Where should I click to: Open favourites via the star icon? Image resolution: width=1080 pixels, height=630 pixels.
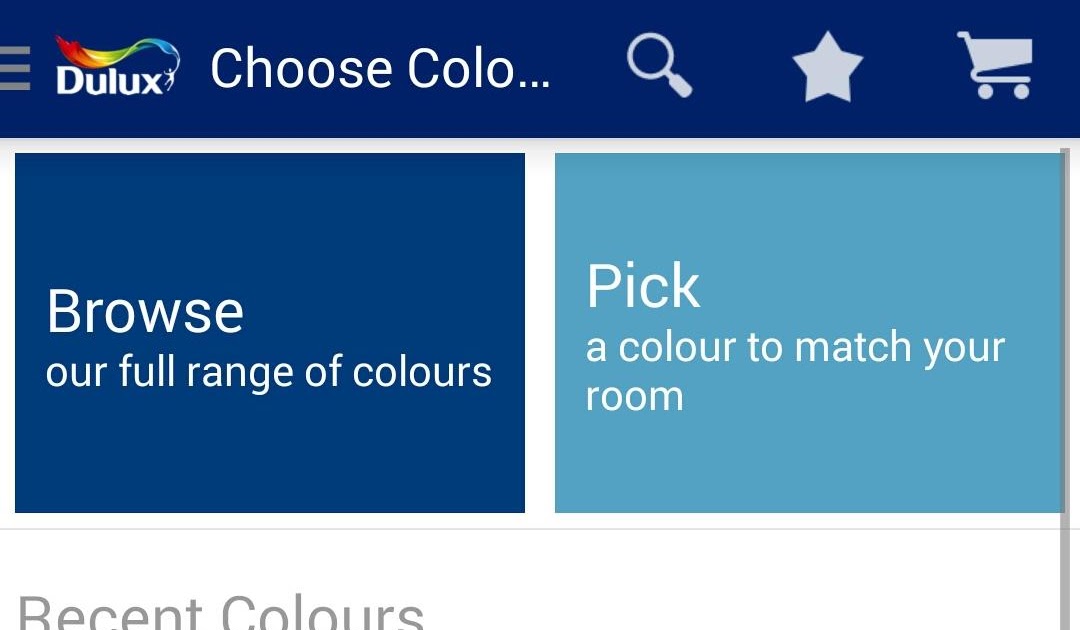(x=827, y=68)
